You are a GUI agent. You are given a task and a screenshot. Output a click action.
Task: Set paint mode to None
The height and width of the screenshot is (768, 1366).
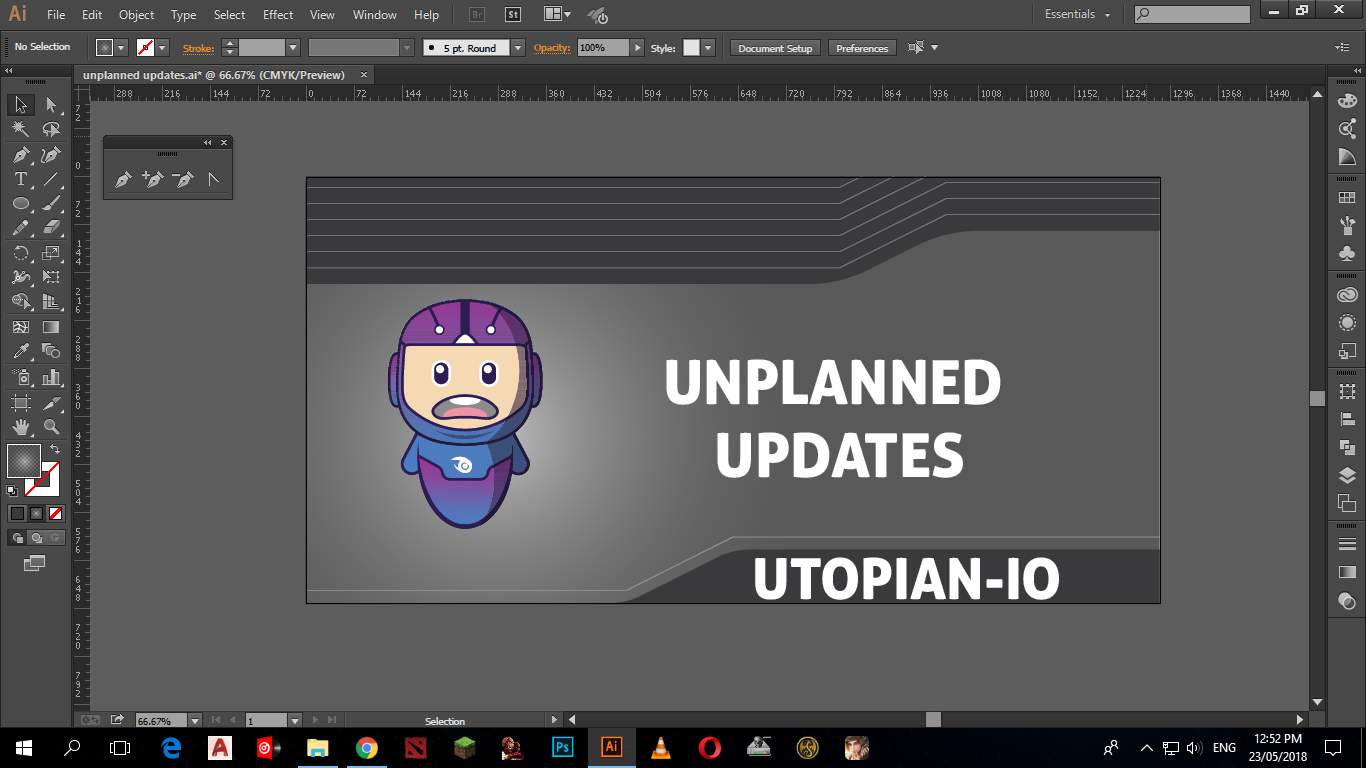click(x=56, y=513)
